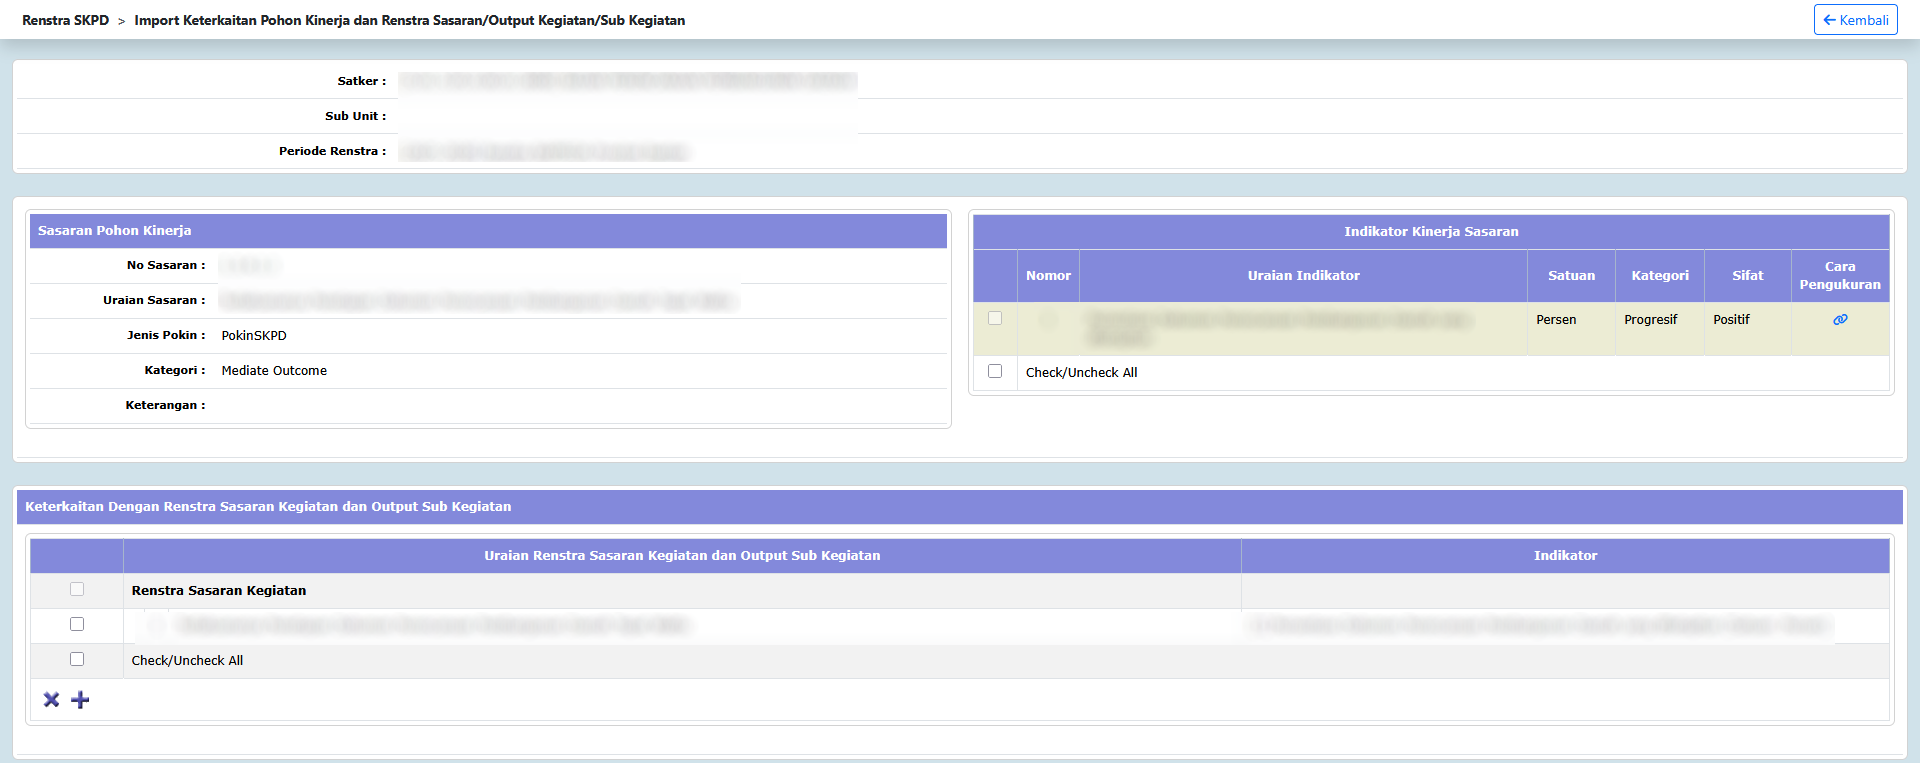Toggle Check/Uncheck All under Indikator Kinerja Sasaran
The image size is (1920, 763).
click(994, 371)
